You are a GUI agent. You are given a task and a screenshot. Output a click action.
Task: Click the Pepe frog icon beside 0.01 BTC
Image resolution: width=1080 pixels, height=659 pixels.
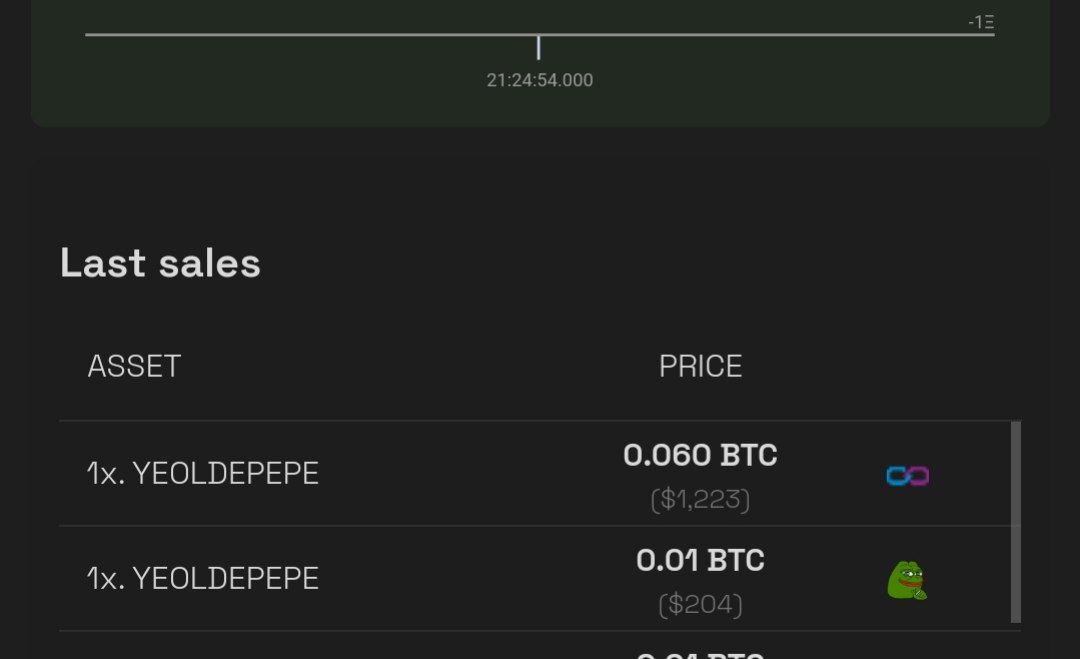click(907, 580)
